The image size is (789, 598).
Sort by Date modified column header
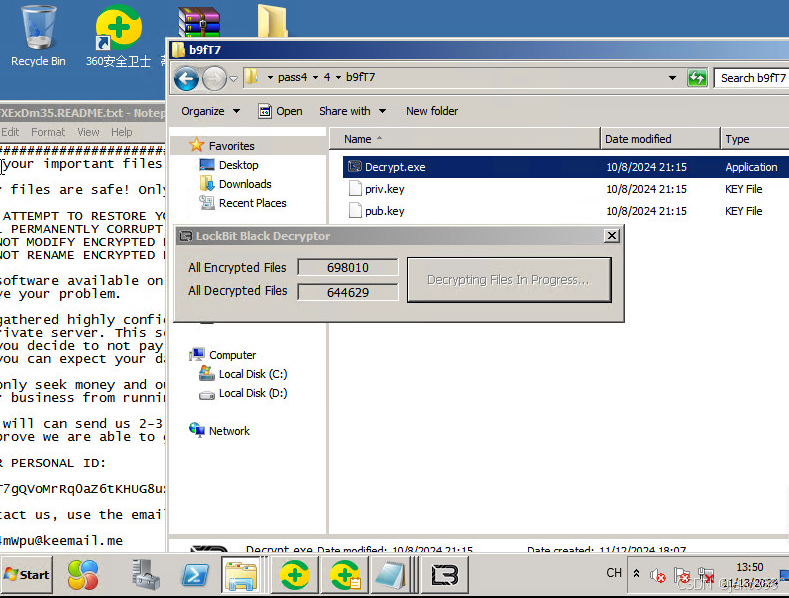click(x=660, y=139)
